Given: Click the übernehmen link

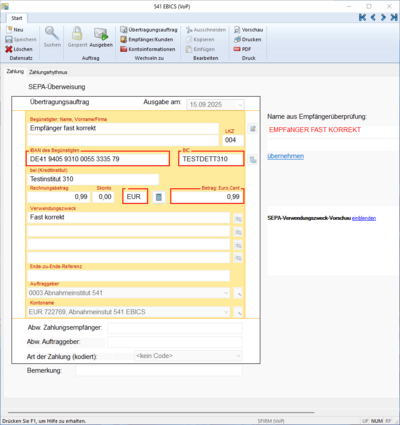Looking at the screenshot, I should point(286,156).
